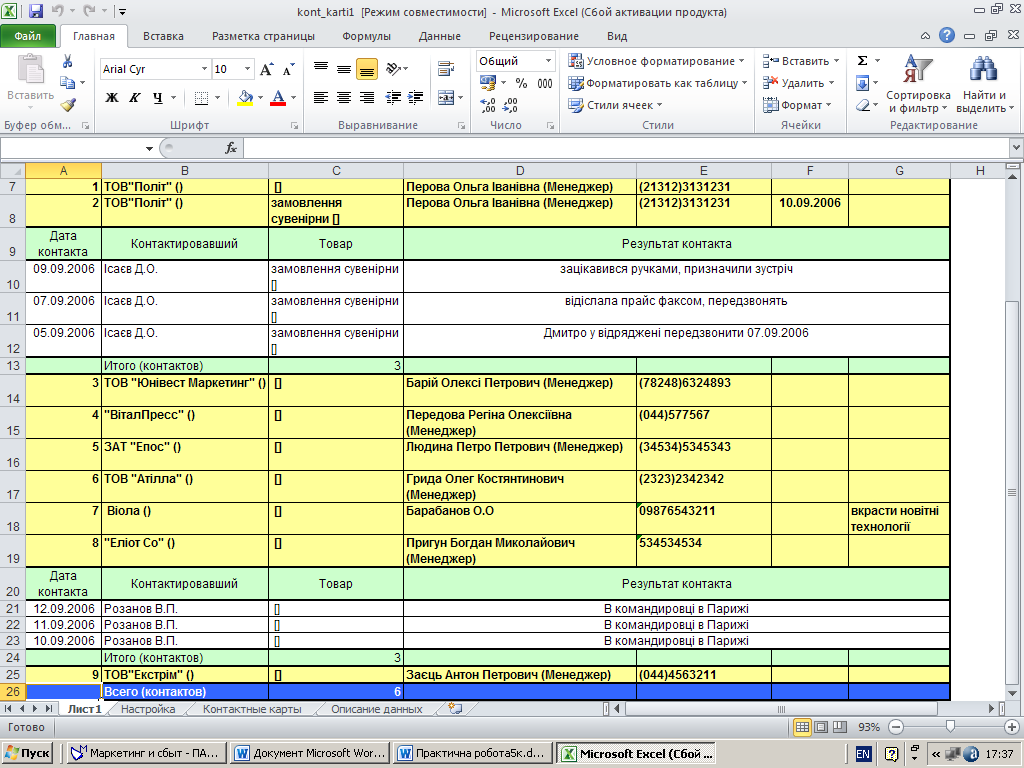This screenshot has height=768, width=1024.
Task: Save workbook via quick access floppy icon
Action: pyautogui.click(x=36, y=11)
